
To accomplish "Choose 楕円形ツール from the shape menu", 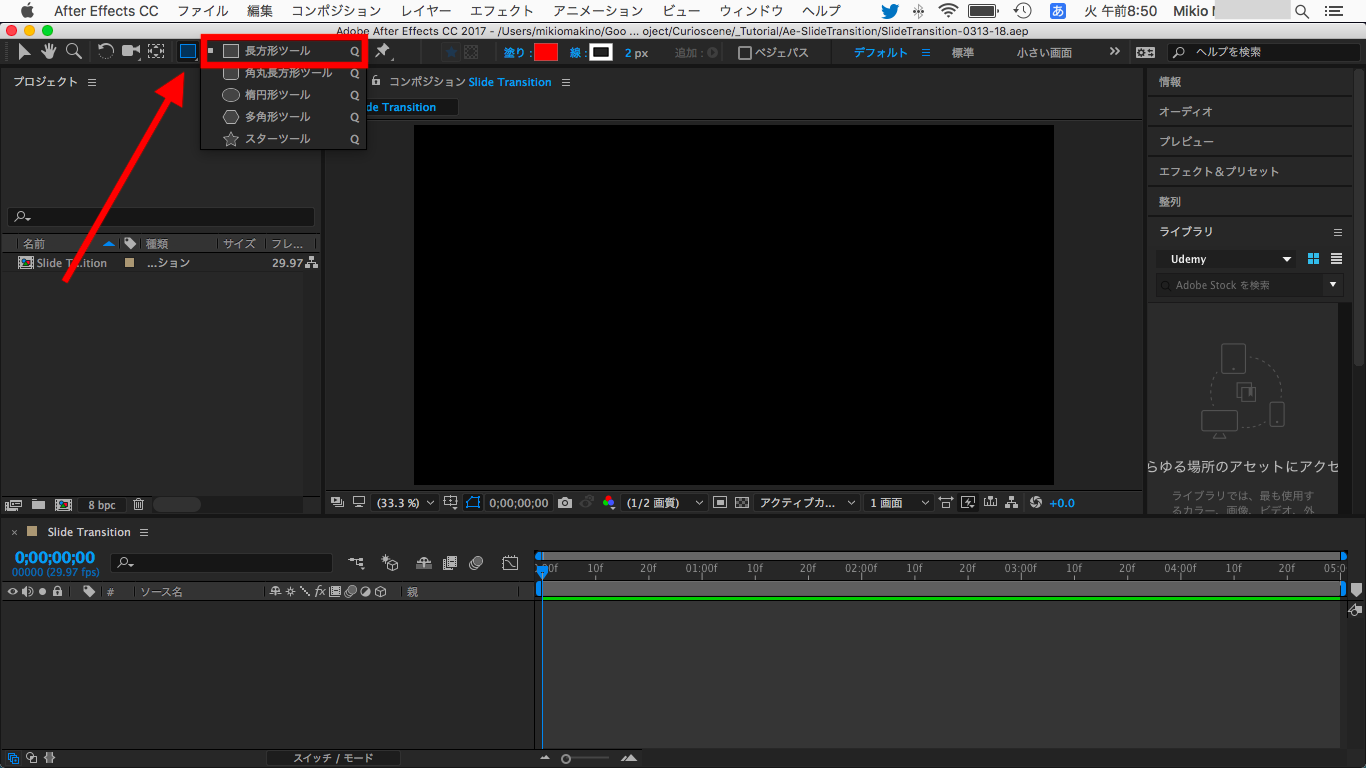I will [277, 95].
